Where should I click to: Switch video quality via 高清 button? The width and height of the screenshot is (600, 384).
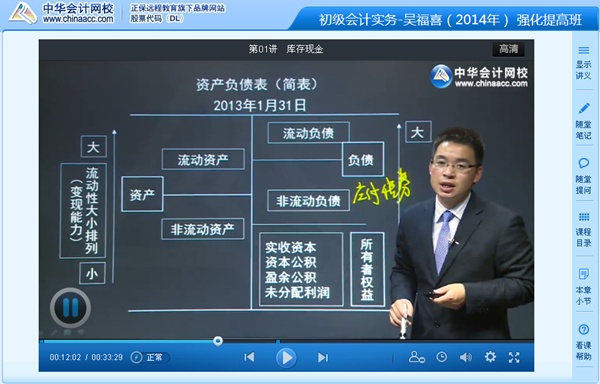pos(509,49)
